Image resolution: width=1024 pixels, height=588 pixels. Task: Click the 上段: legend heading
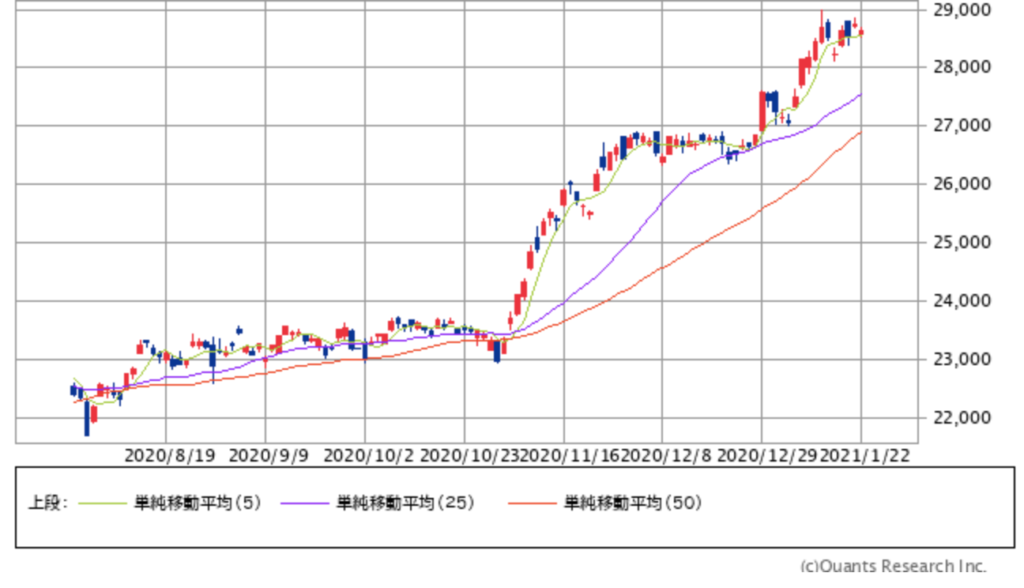[x=48, y=503]
